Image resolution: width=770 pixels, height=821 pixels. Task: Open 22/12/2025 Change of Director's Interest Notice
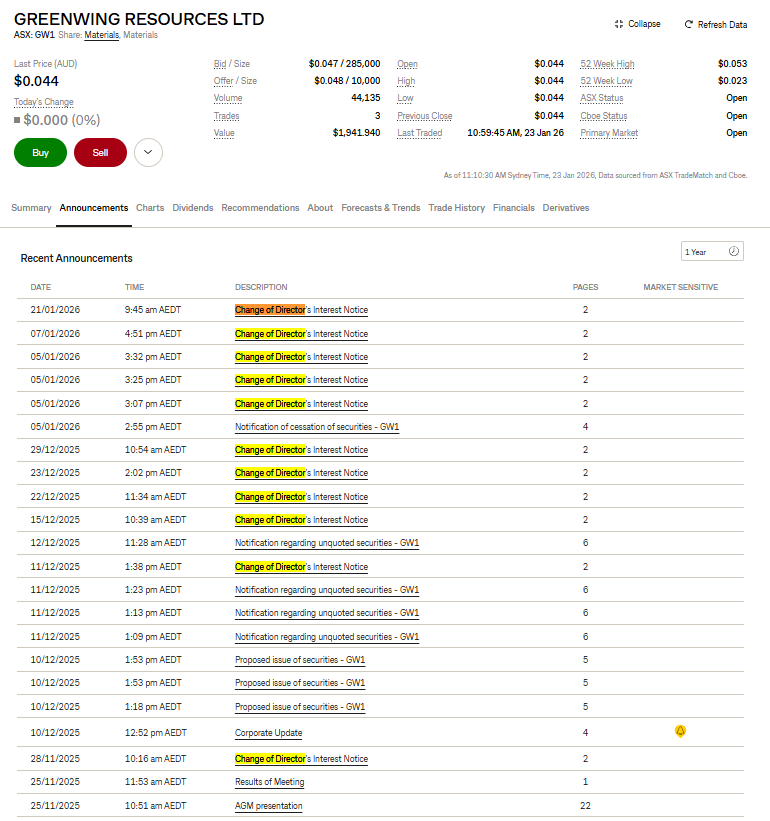tap(302, 497)
